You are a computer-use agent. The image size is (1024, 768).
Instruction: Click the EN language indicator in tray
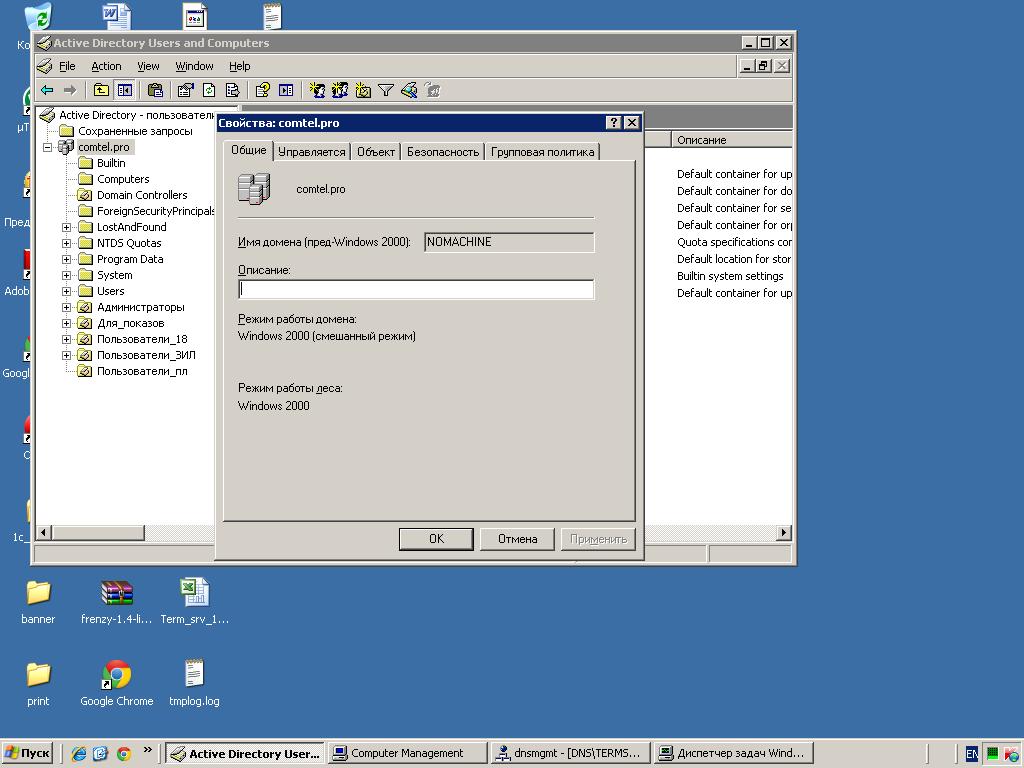tap(971, 754)
